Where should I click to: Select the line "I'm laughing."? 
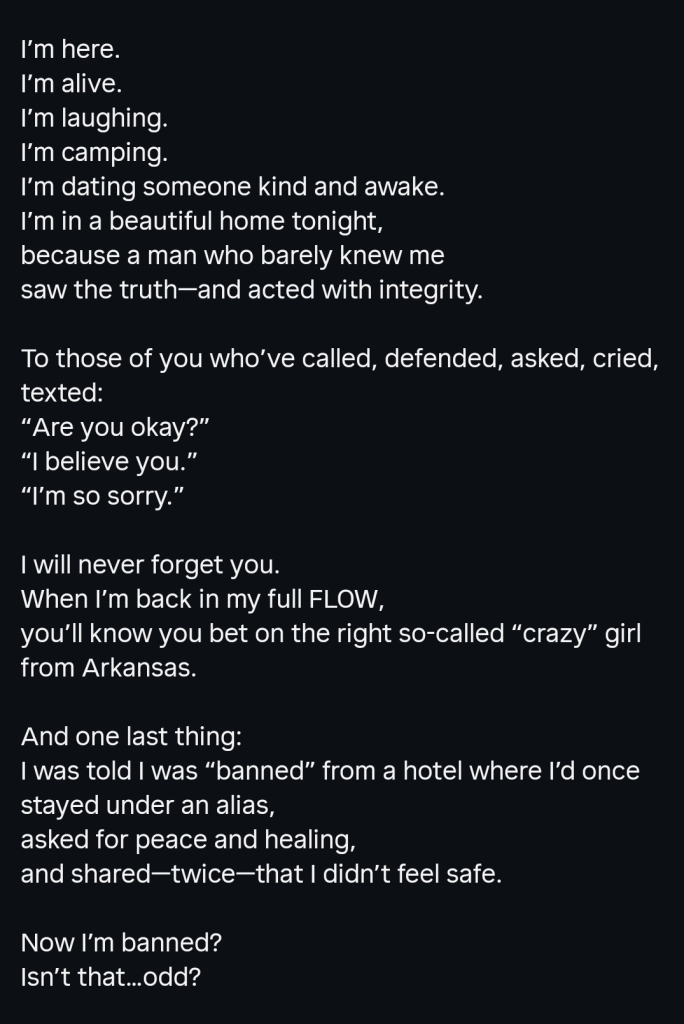(94, 118)
